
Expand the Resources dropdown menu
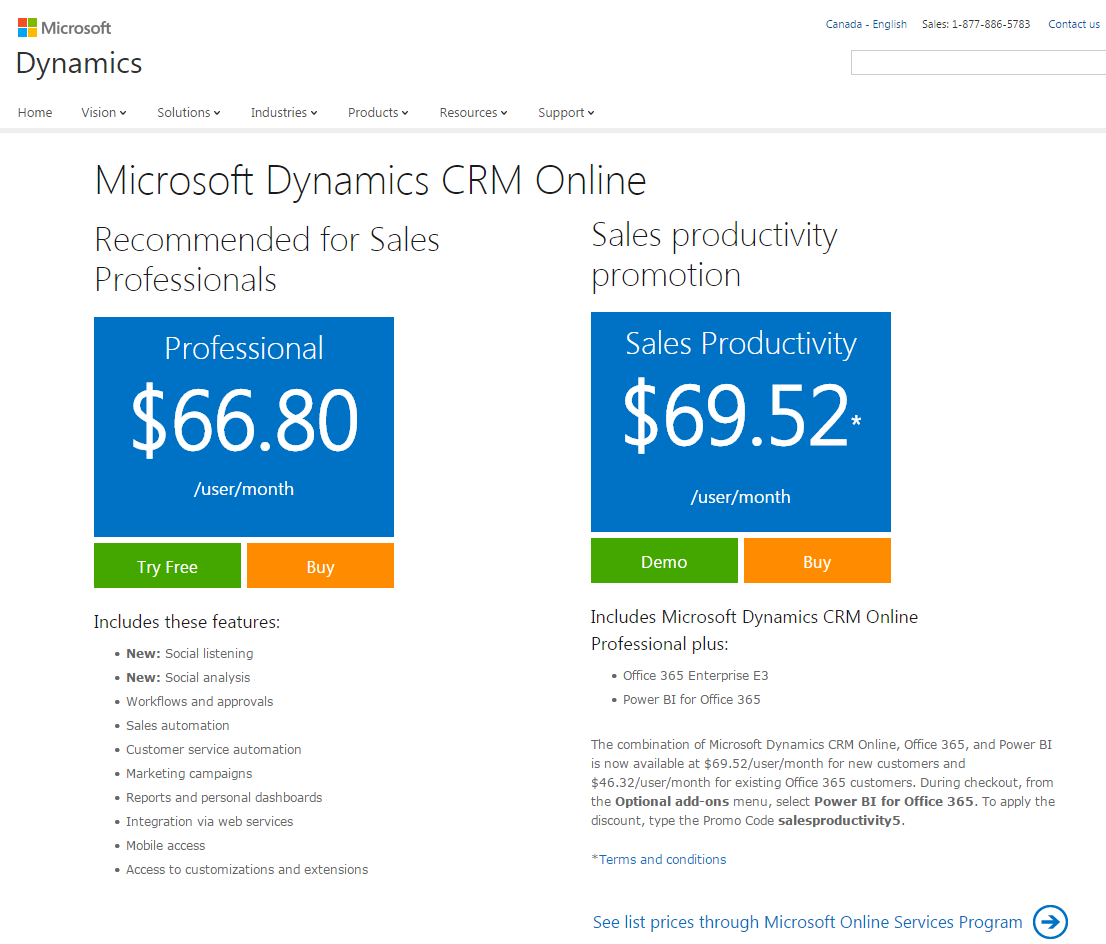473,113
